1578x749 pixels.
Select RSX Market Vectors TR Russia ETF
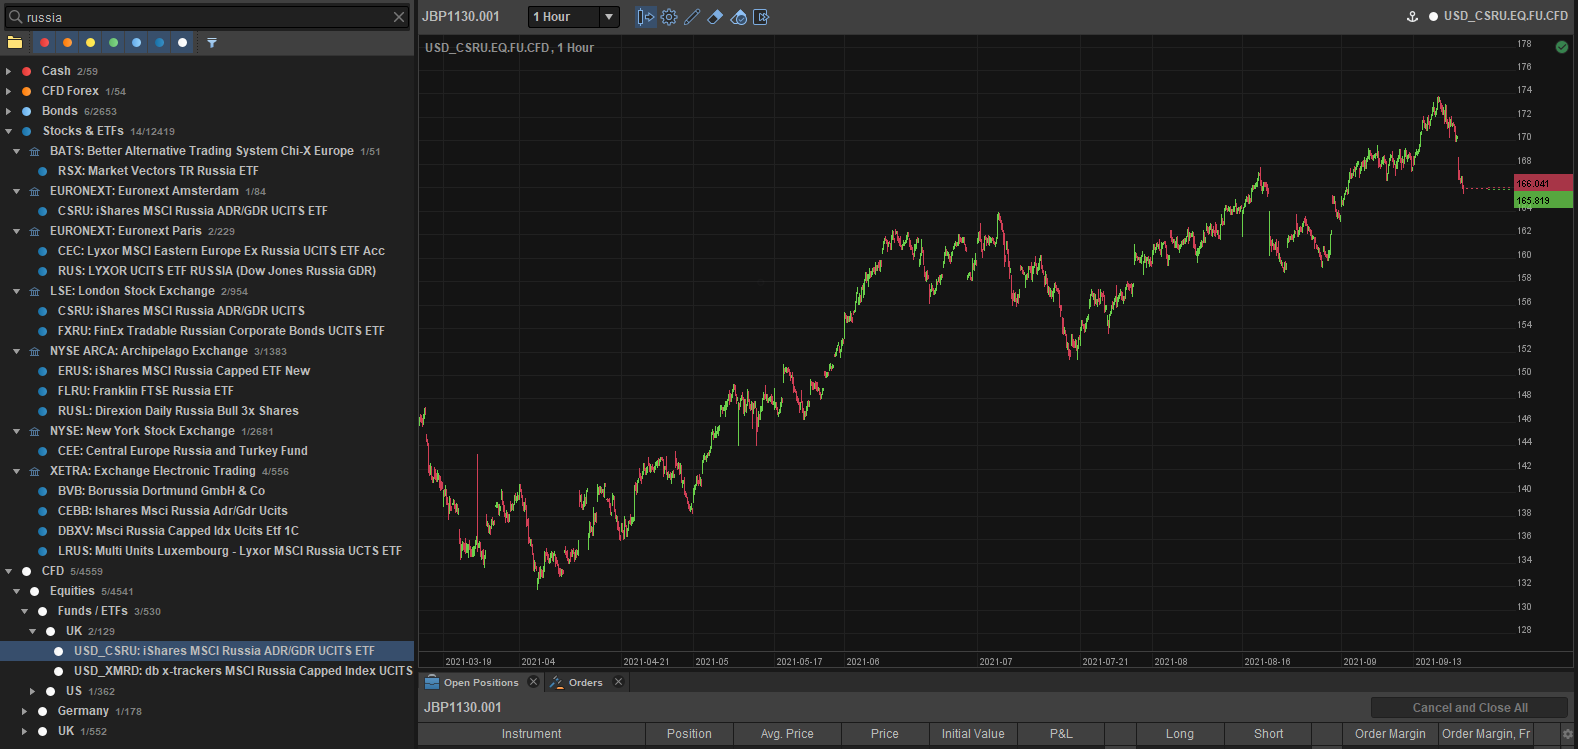point(158,171)
